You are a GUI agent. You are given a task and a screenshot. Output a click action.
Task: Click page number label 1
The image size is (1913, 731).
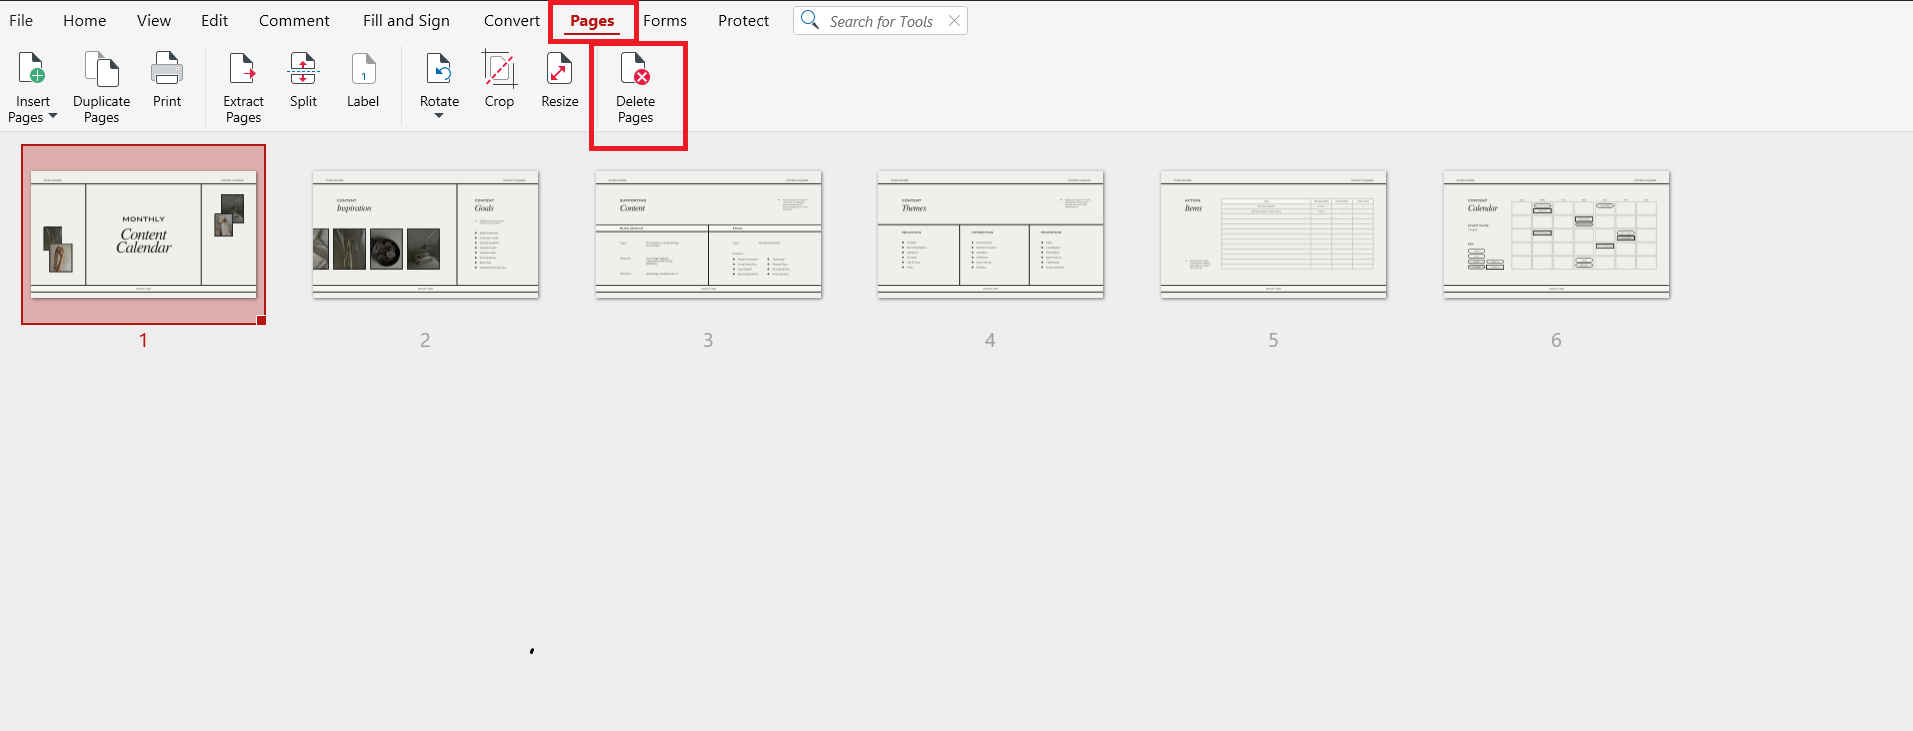143,340
